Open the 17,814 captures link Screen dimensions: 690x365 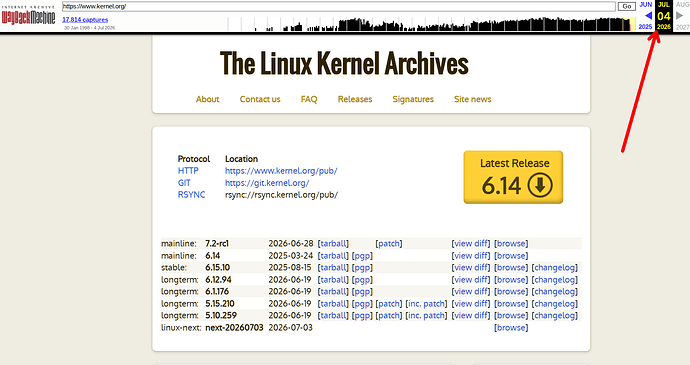coord(85,19)
